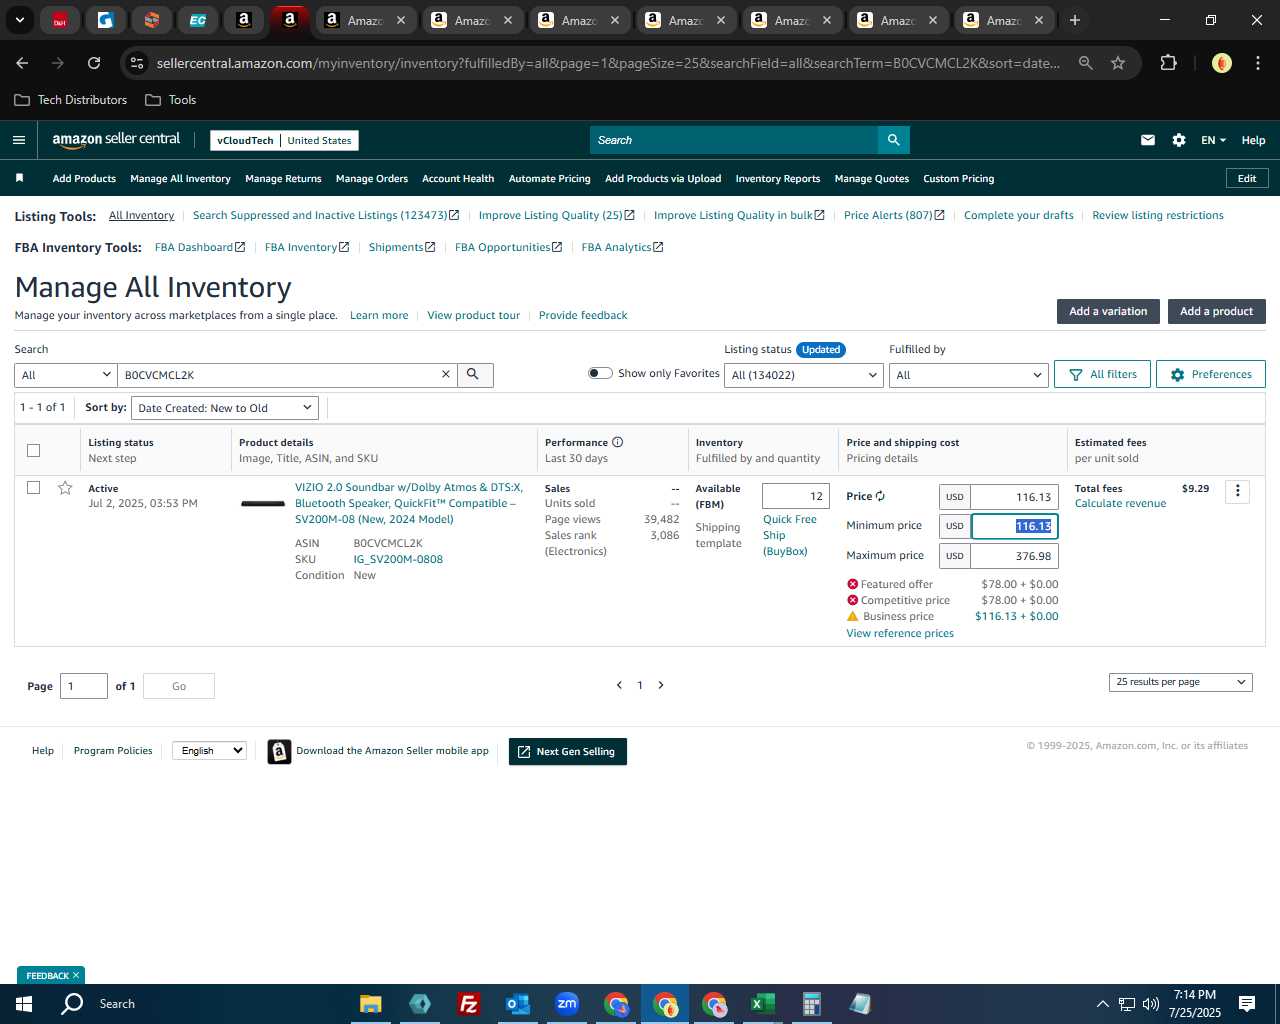Click the Performance info icon
The image size is (1280, 1024).
pyautogui.click(x=617, y=442)
